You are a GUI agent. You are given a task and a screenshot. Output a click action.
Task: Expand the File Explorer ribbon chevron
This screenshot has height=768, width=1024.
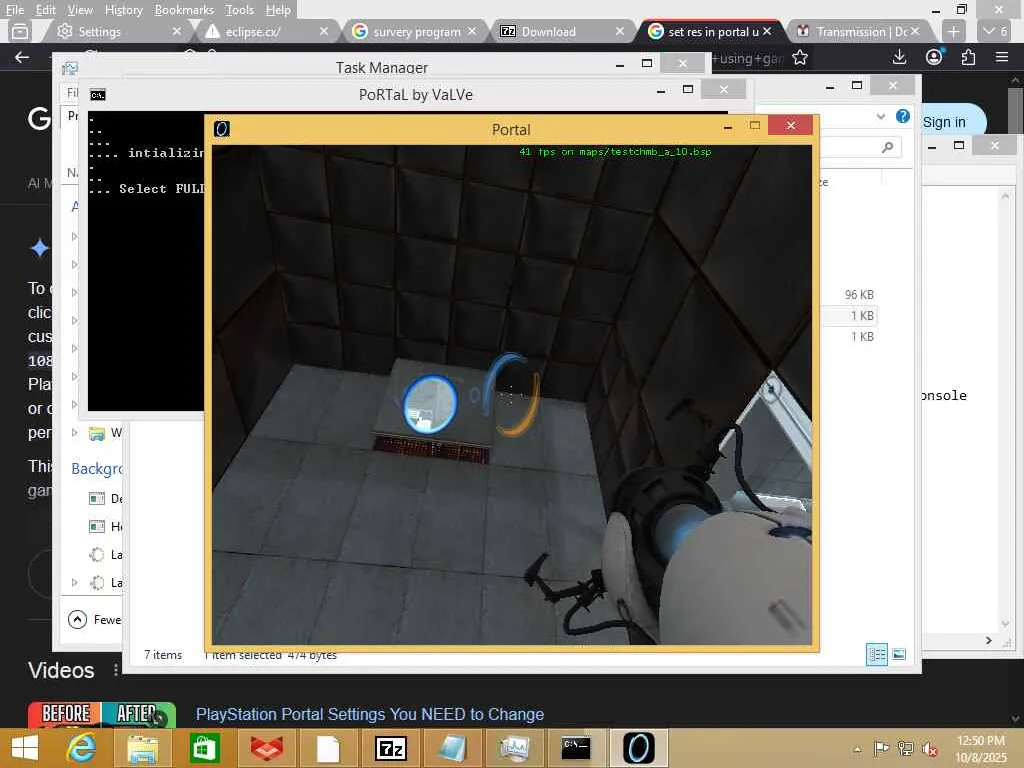881,116
